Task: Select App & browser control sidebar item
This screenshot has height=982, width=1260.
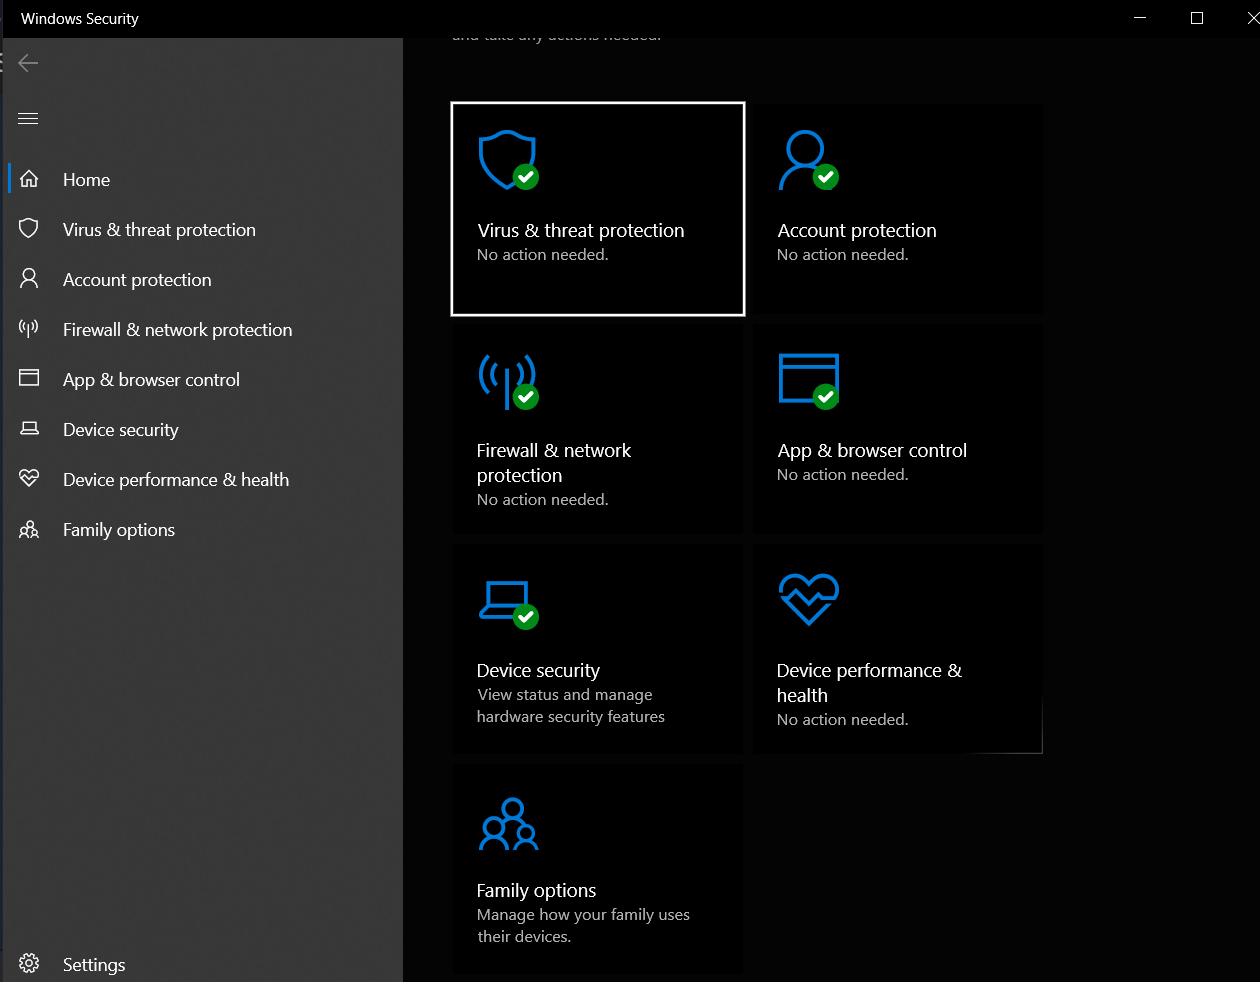Action: (x=151, y=380)
